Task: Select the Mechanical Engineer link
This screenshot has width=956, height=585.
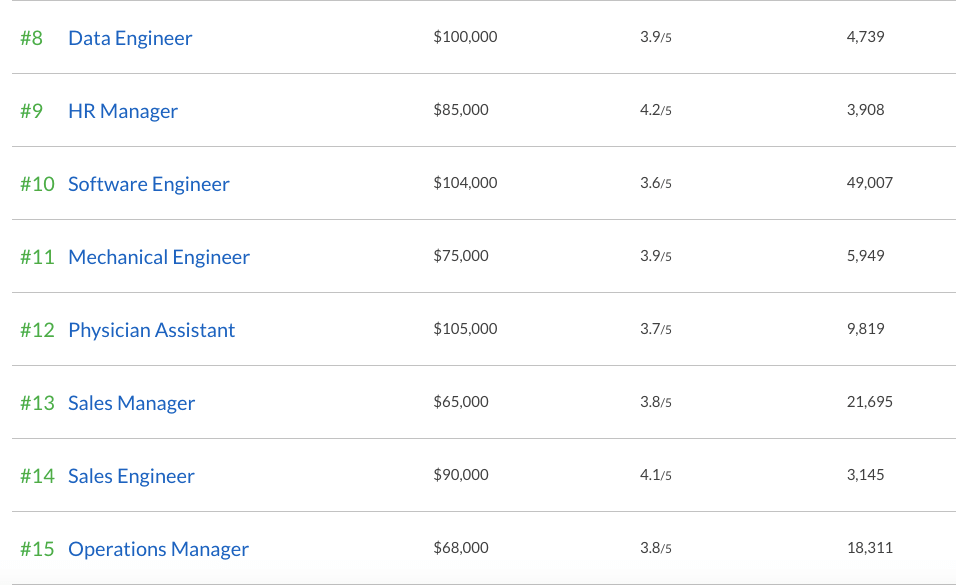Action: (x=159, y=257)
